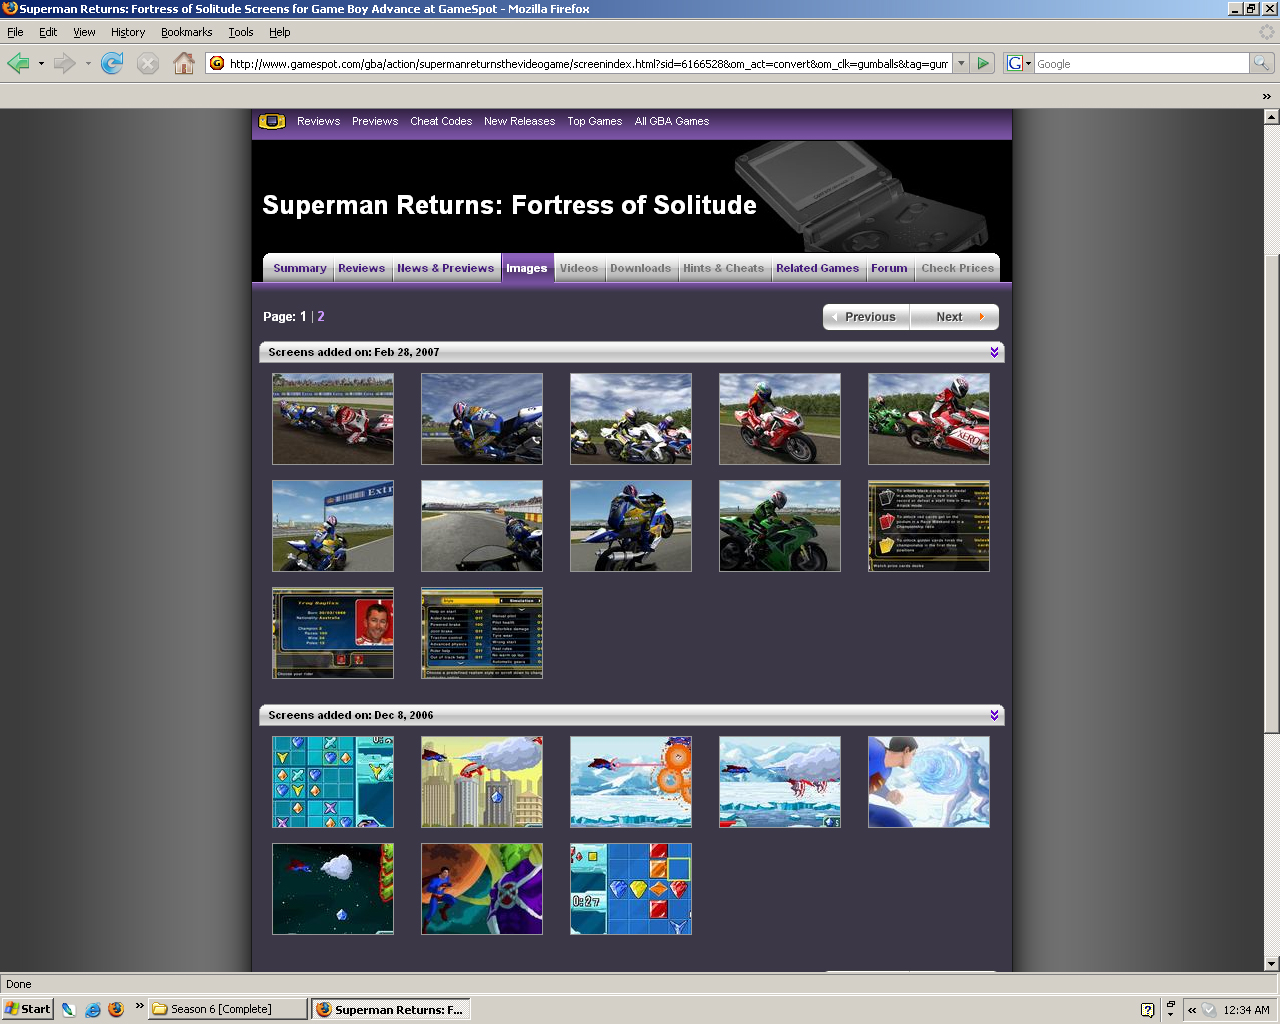
Task: Open the puzzle screenshot showing 0:27 timer
Action: tap(631, 889)
